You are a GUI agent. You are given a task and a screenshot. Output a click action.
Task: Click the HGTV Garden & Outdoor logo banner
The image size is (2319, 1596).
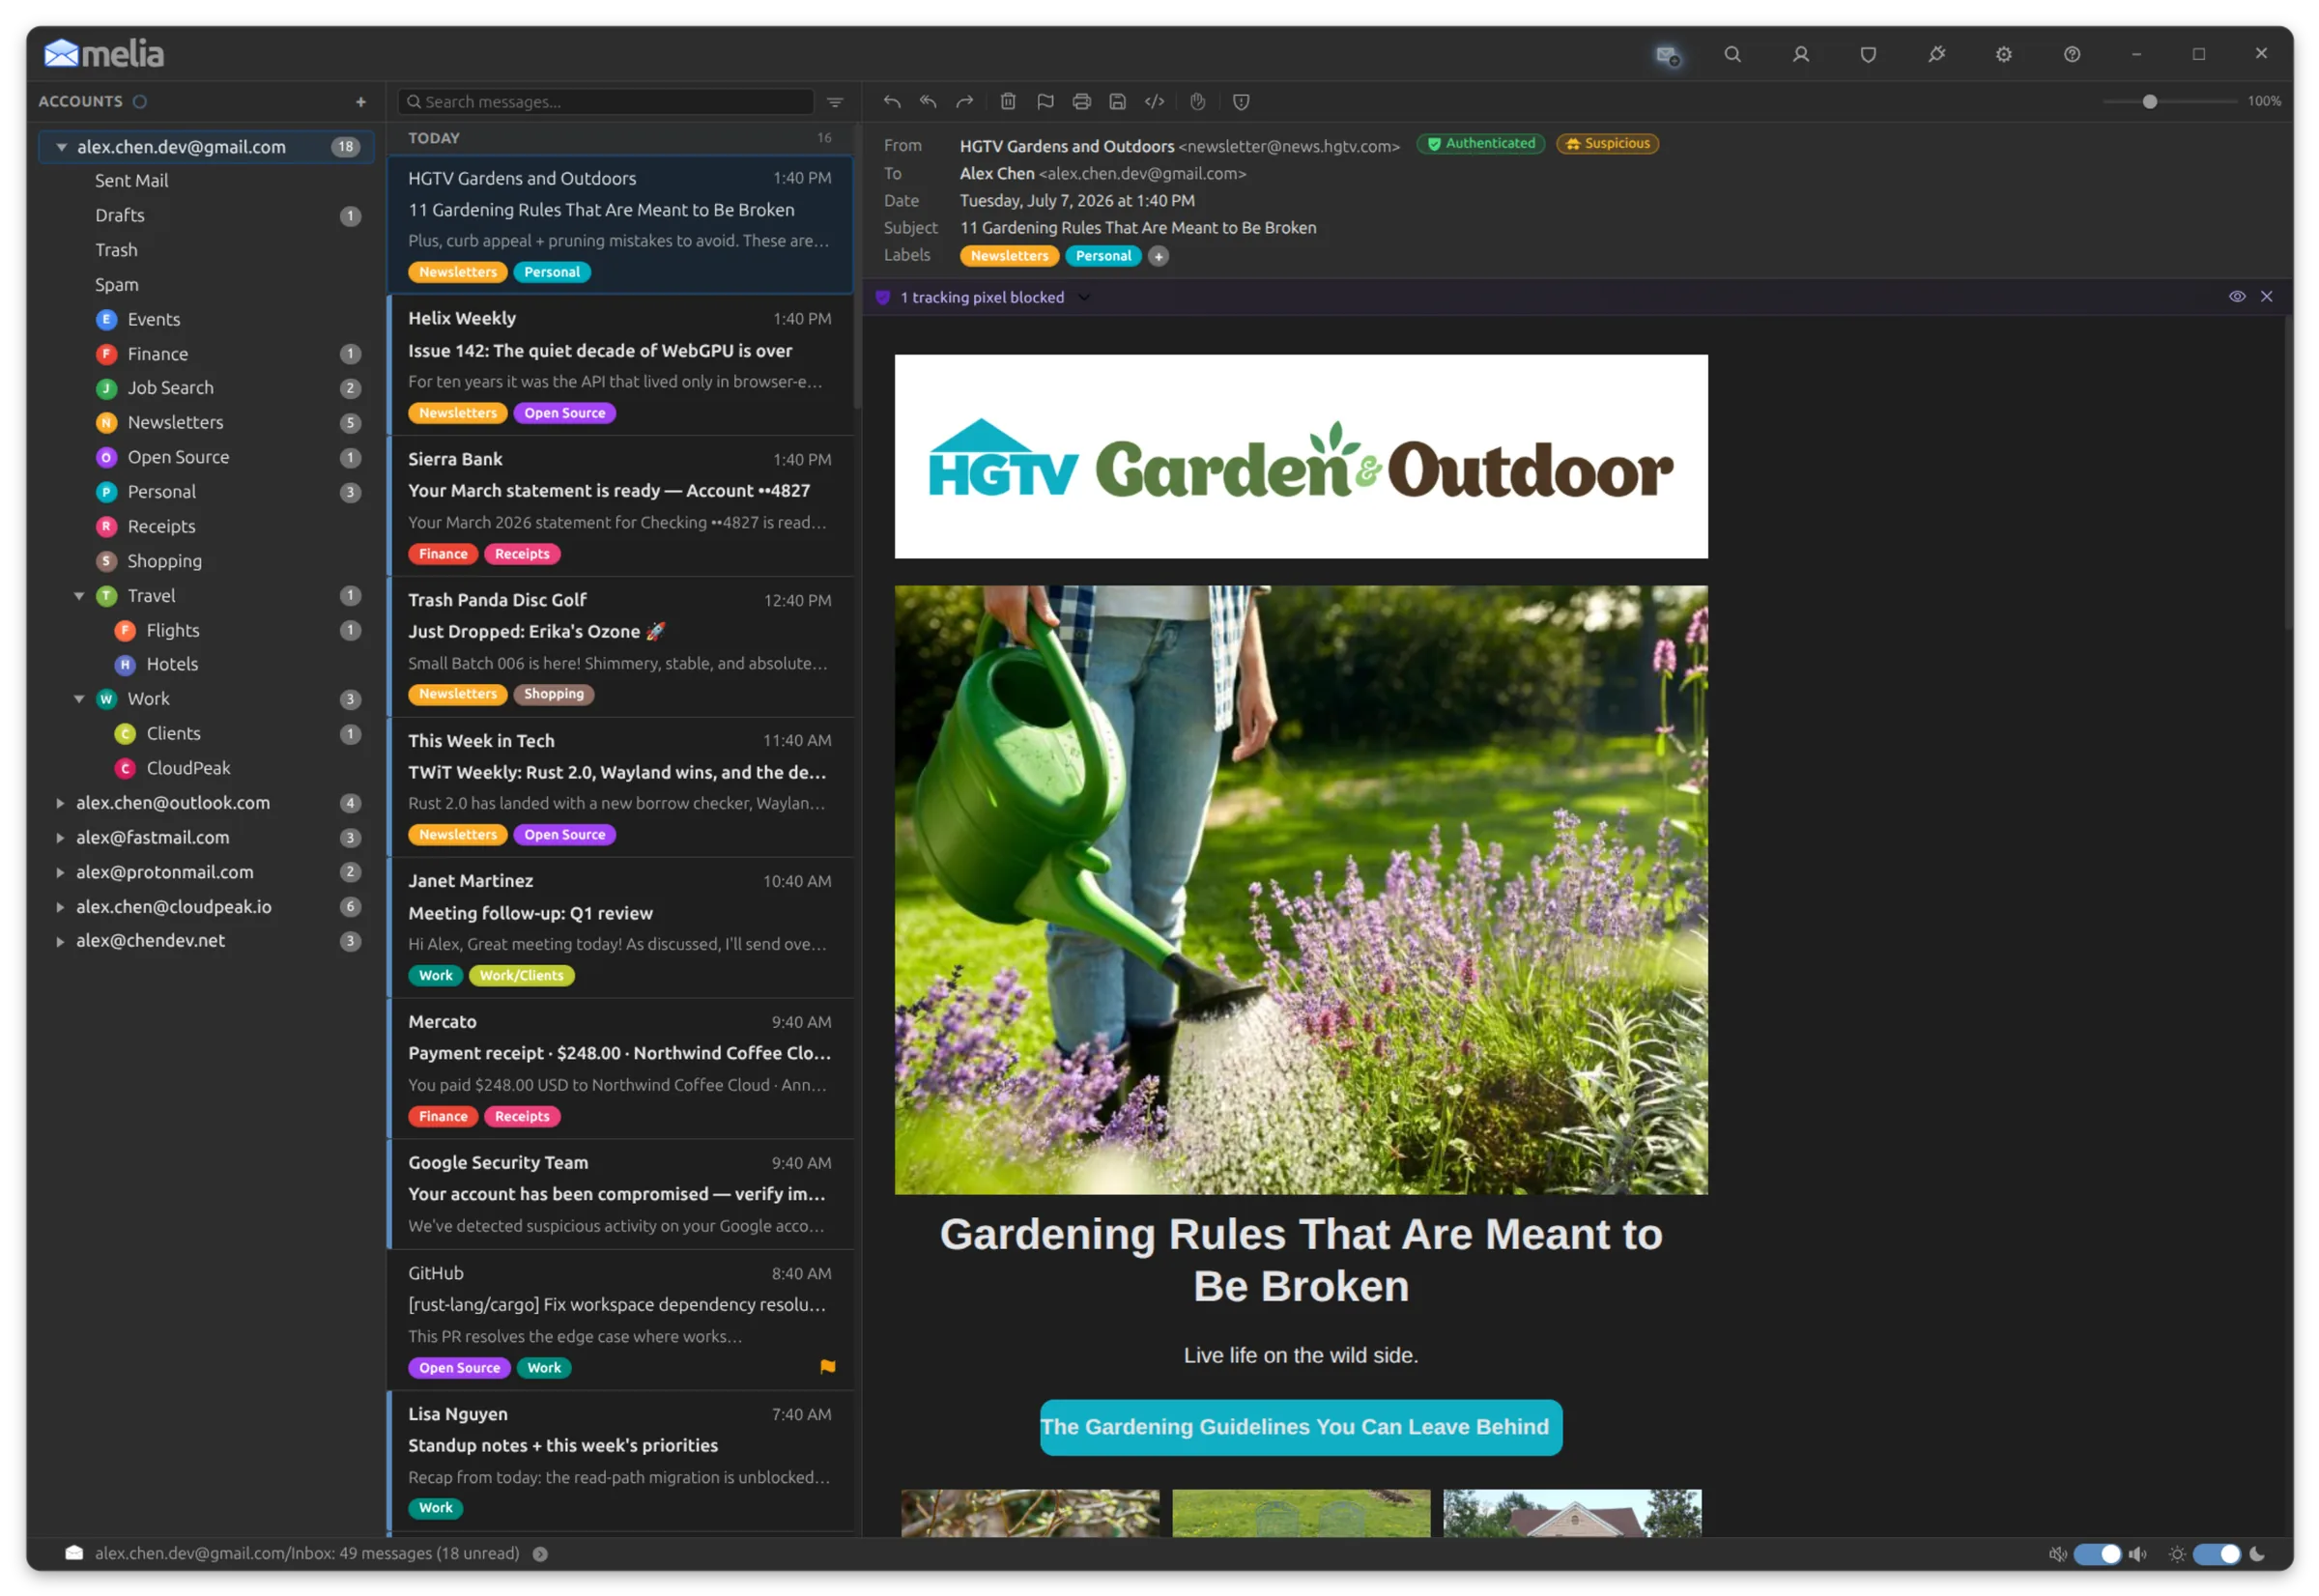point(1301,457)
